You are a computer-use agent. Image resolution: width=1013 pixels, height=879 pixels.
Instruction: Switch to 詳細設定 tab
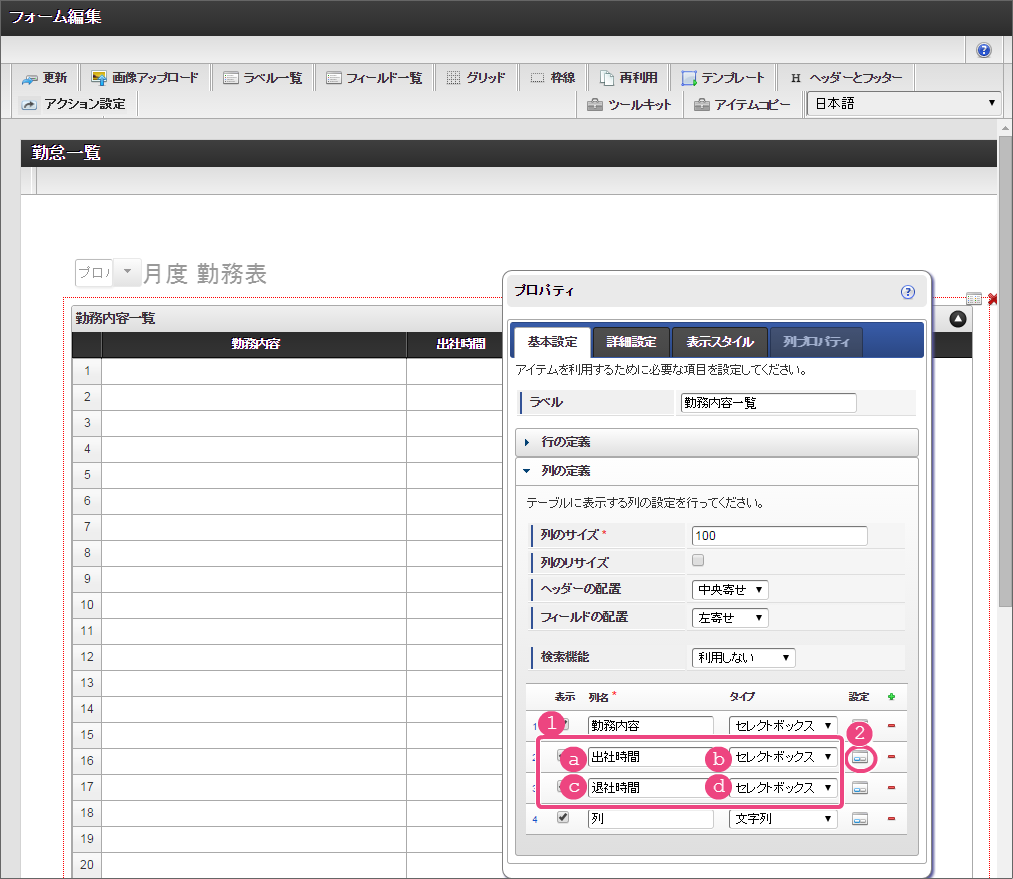coord(631,342)
